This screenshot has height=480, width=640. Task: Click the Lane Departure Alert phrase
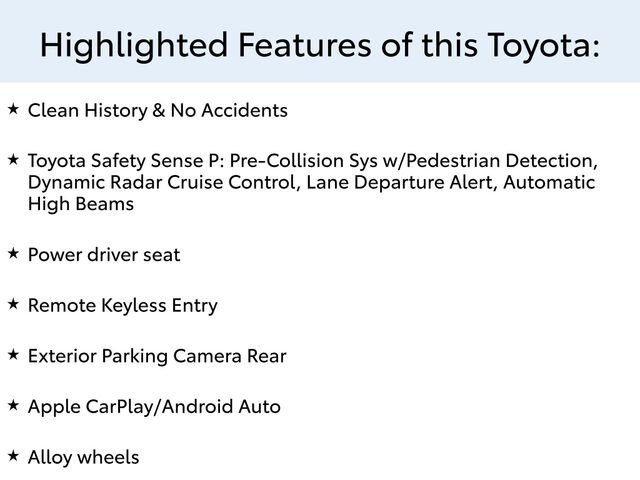tap(402, 182)
